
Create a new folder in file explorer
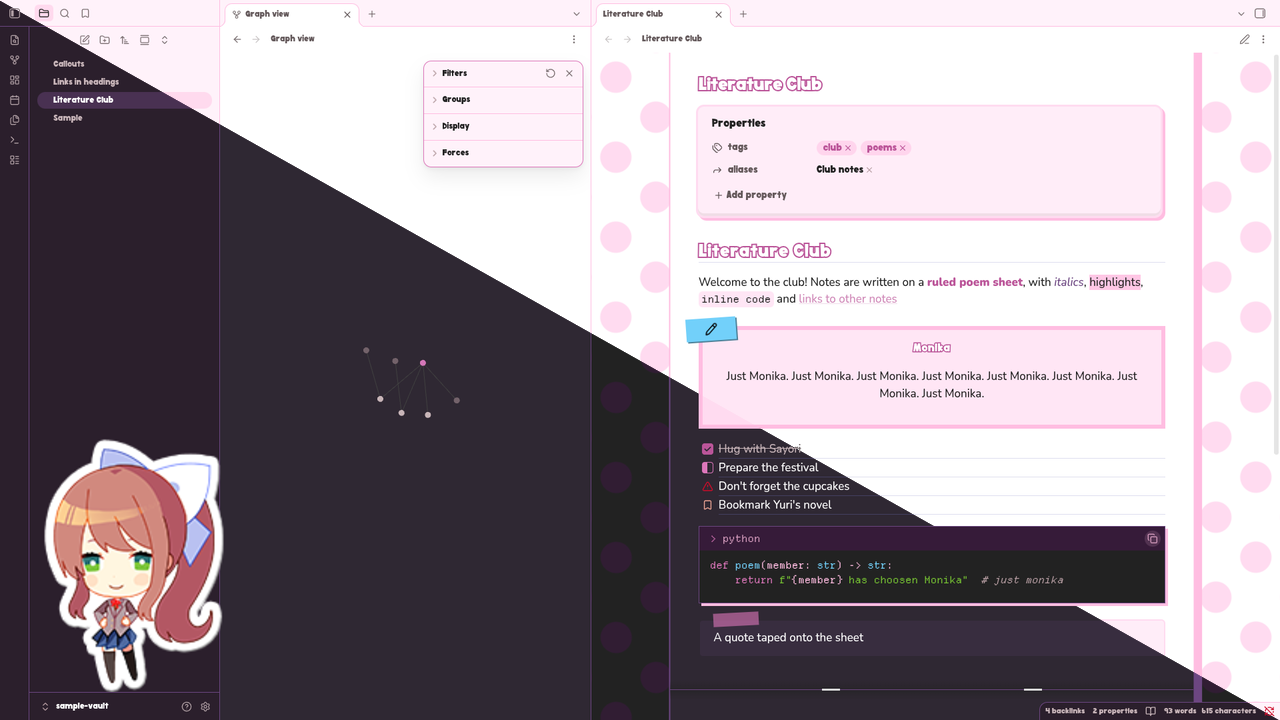105,40
